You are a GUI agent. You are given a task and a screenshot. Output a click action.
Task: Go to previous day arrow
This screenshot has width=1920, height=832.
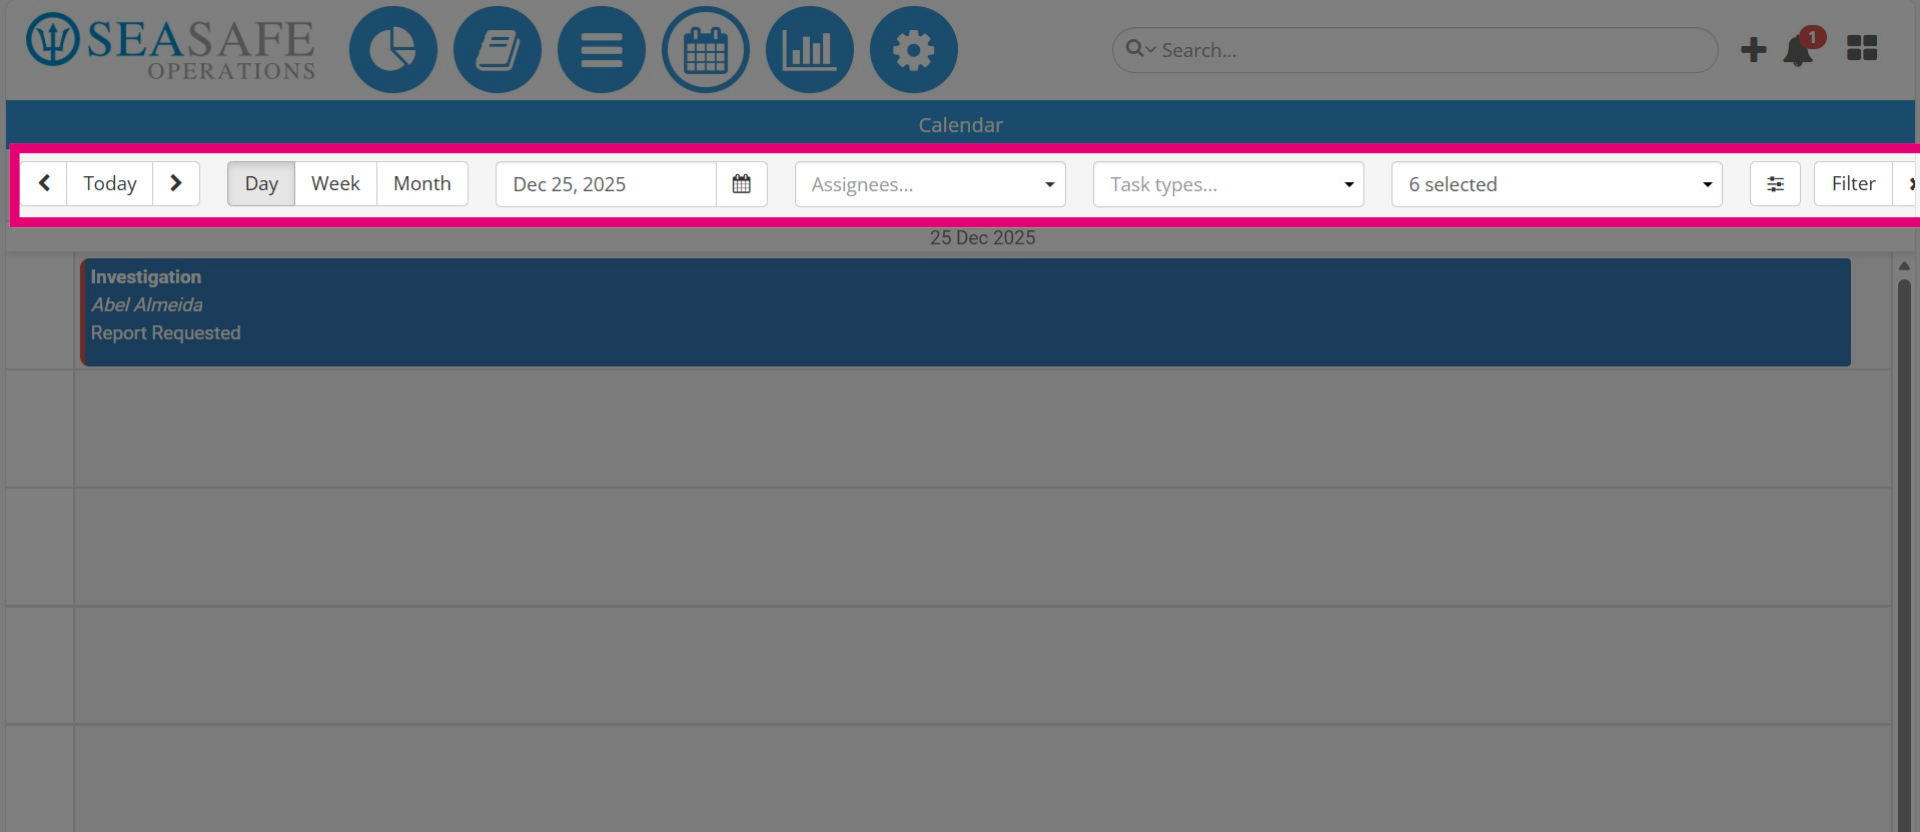pos(44,183)
